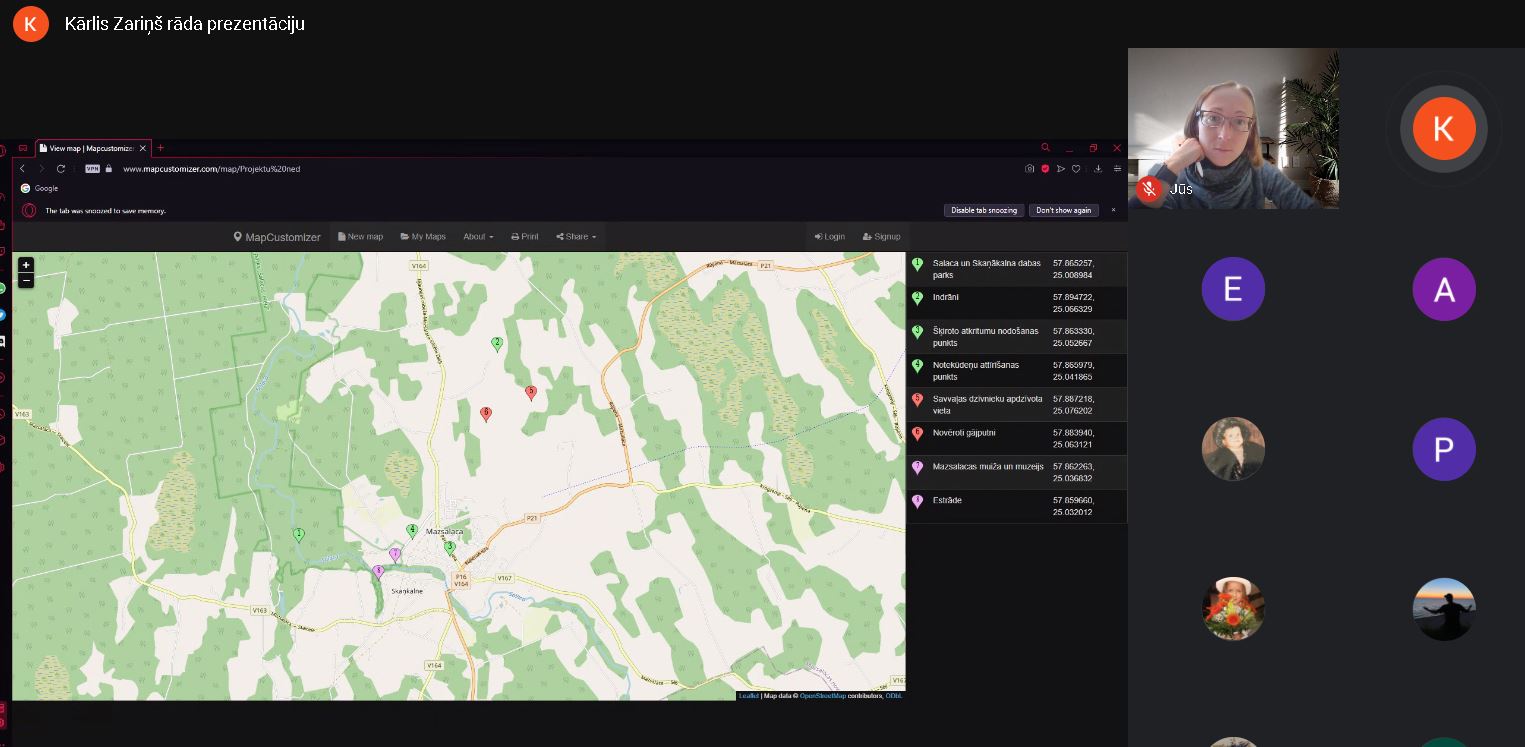
Task: Click the muted microphone icon on Jūs tile
Action: point(1150,189)
